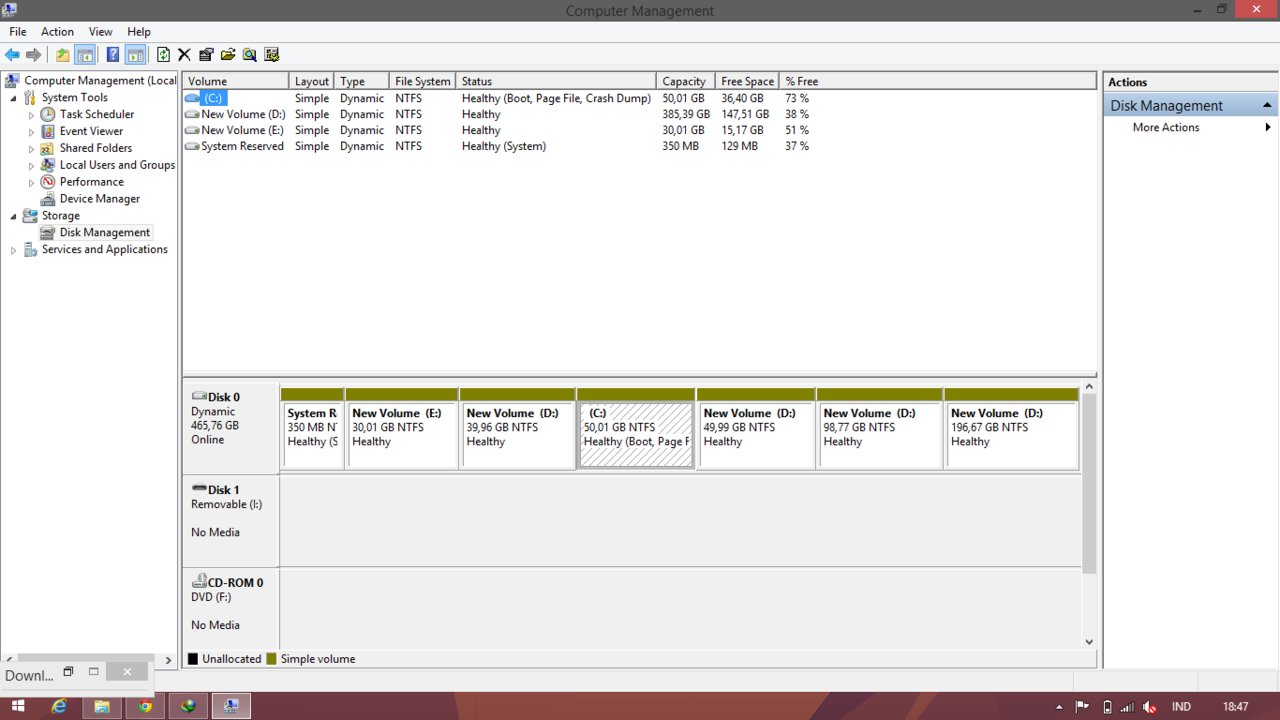
Task: Collapse the System Tools tree node
Action: click(x=14, y=98)
